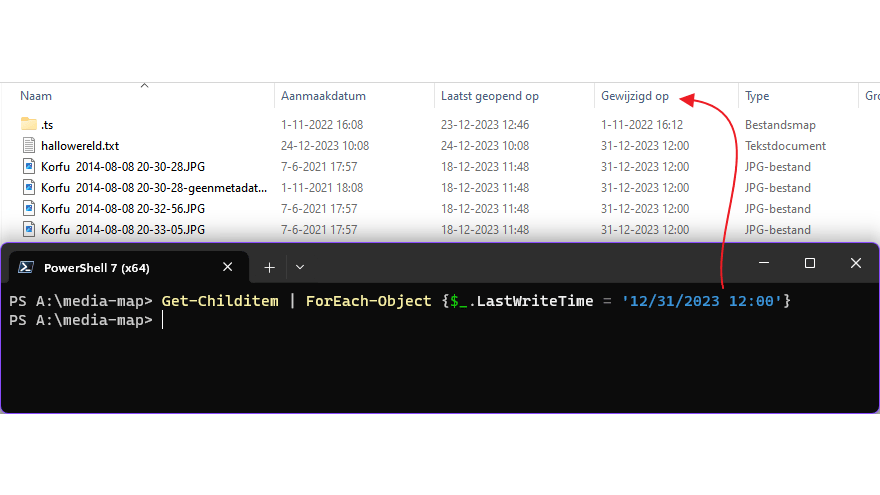
Task: Maximize the PowerShell terminal window
Action: (810, 263)
